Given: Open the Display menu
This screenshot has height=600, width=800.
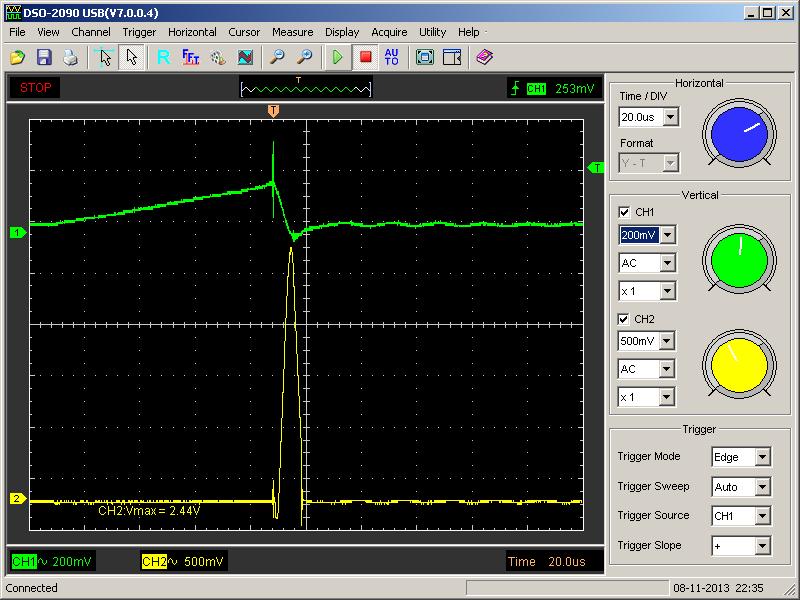Looking at the screenshot, I should coord(342,32).
